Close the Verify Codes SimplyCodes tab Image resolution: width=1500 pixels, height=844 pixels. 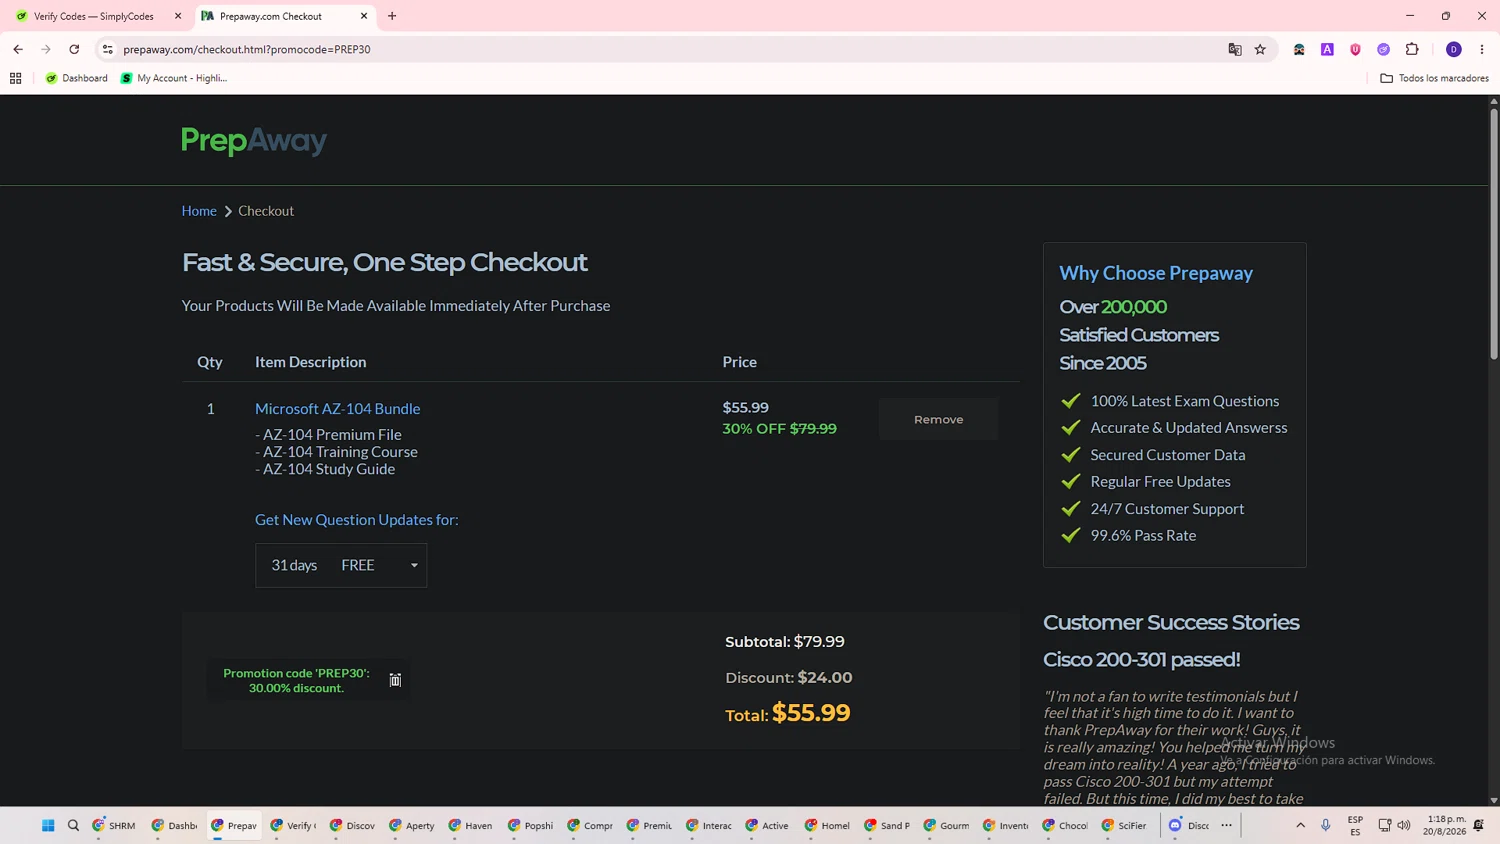(178, 16)
